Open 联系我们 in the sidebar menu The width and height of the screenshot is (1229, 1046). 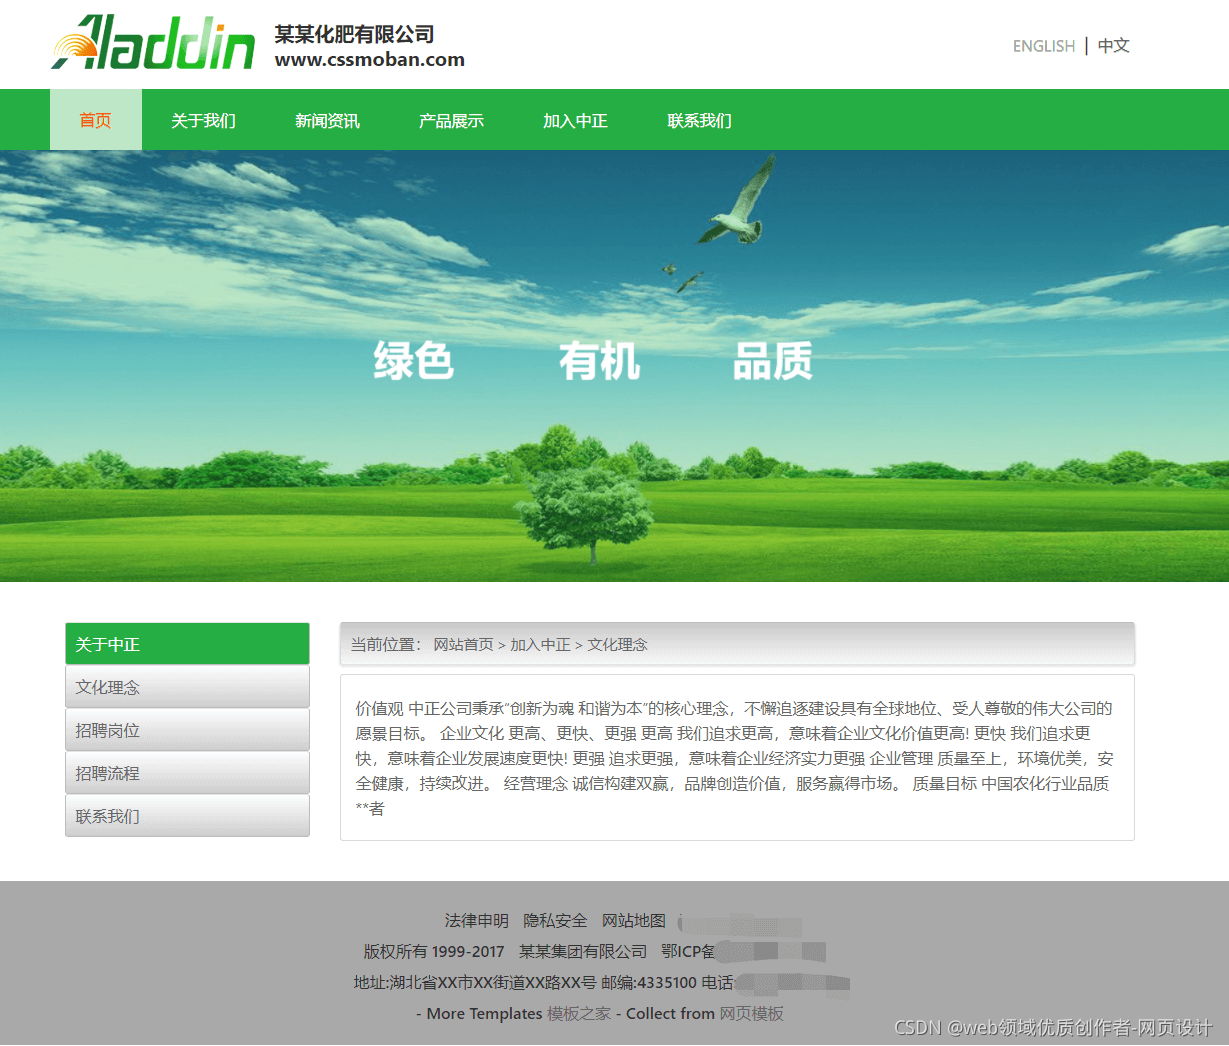click(187, 816)
